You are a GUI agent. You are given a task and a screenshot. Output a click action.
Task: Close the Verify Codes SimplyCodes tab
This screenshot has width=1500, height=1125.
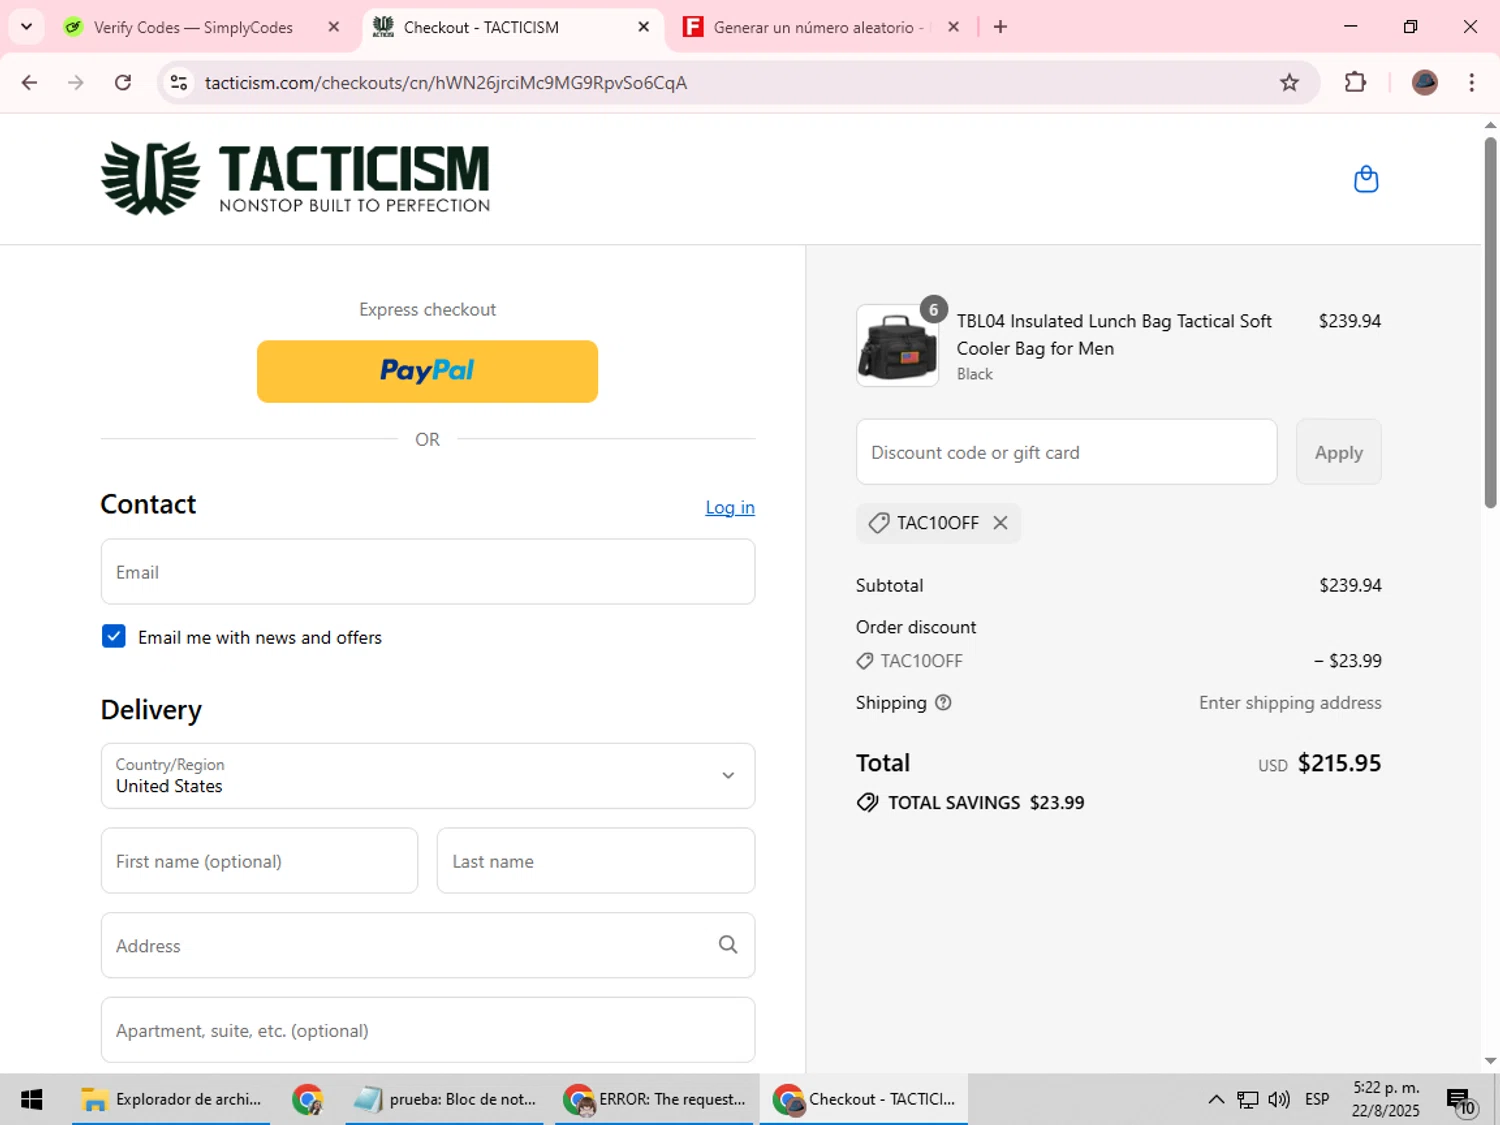coord(334,27)
